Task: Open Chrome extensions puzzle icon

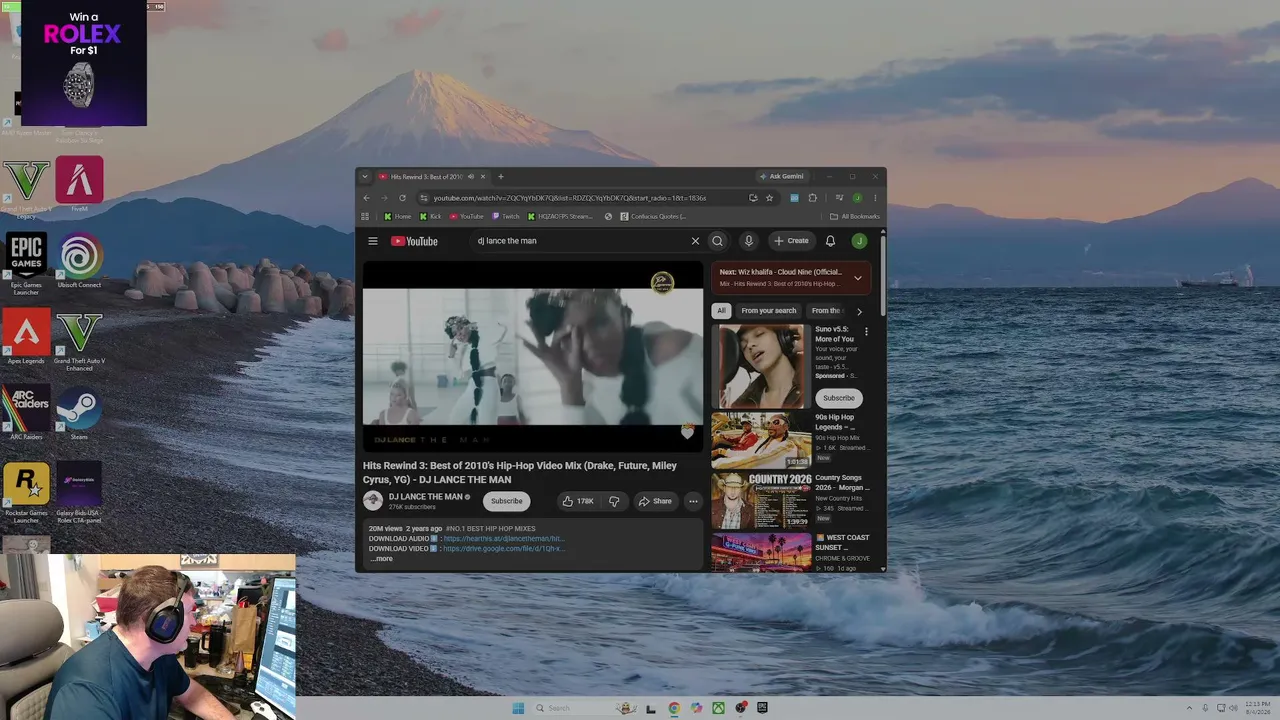Action: click(812, 198)
